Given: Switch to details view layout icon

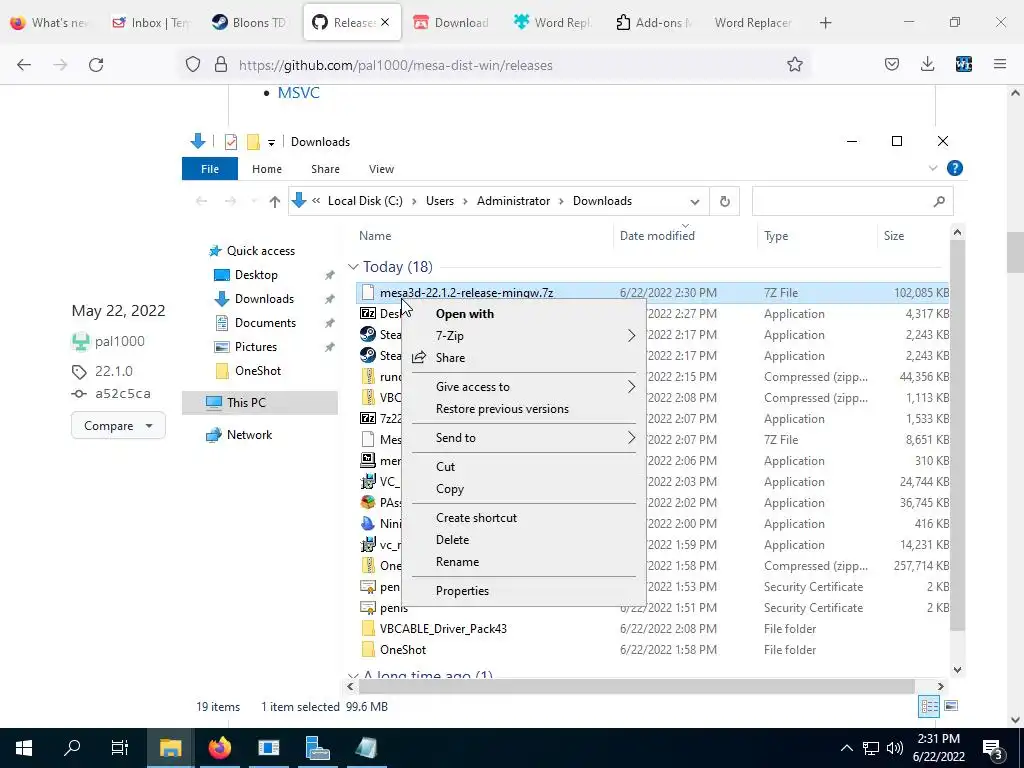Looking at the screenshot, I should [x=929, y=706].
